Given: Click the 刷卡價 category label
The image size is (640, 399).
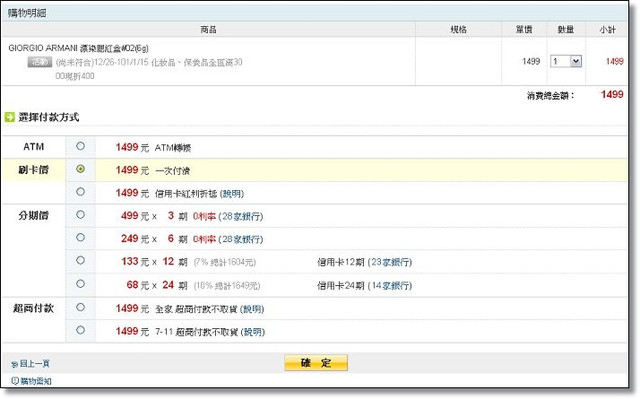Looking at the screenshot, I should coord(33,170).
